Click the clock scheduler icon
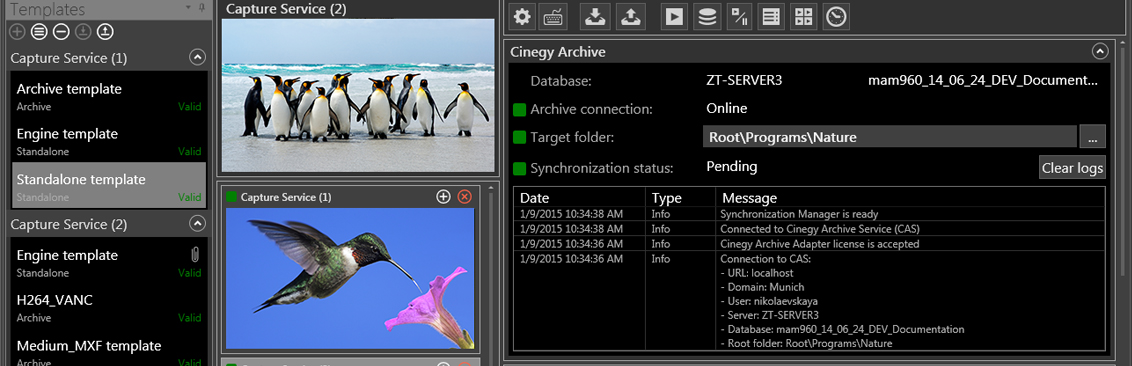 click(836, 17)
